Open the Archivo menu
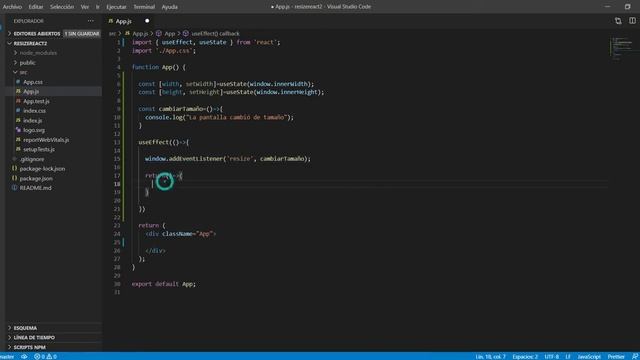This screenshot has width=640, height=360. coord(12,7)
